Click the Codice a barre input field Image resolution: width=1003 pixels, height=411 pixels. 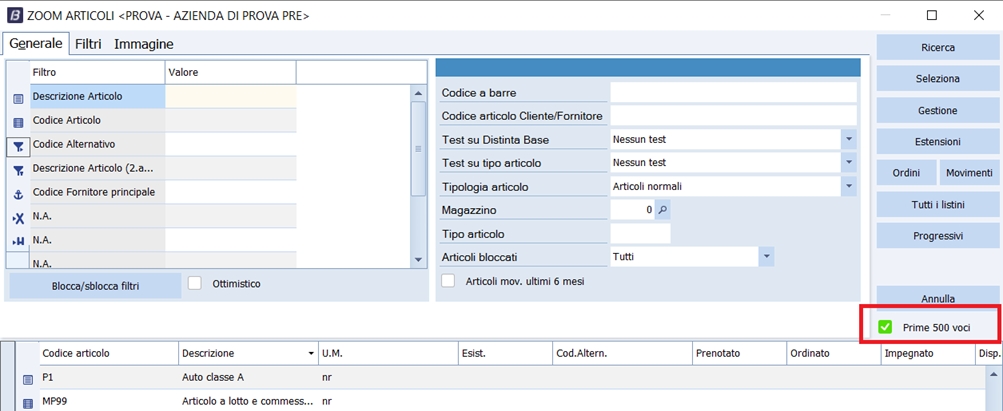click(733, 92)
